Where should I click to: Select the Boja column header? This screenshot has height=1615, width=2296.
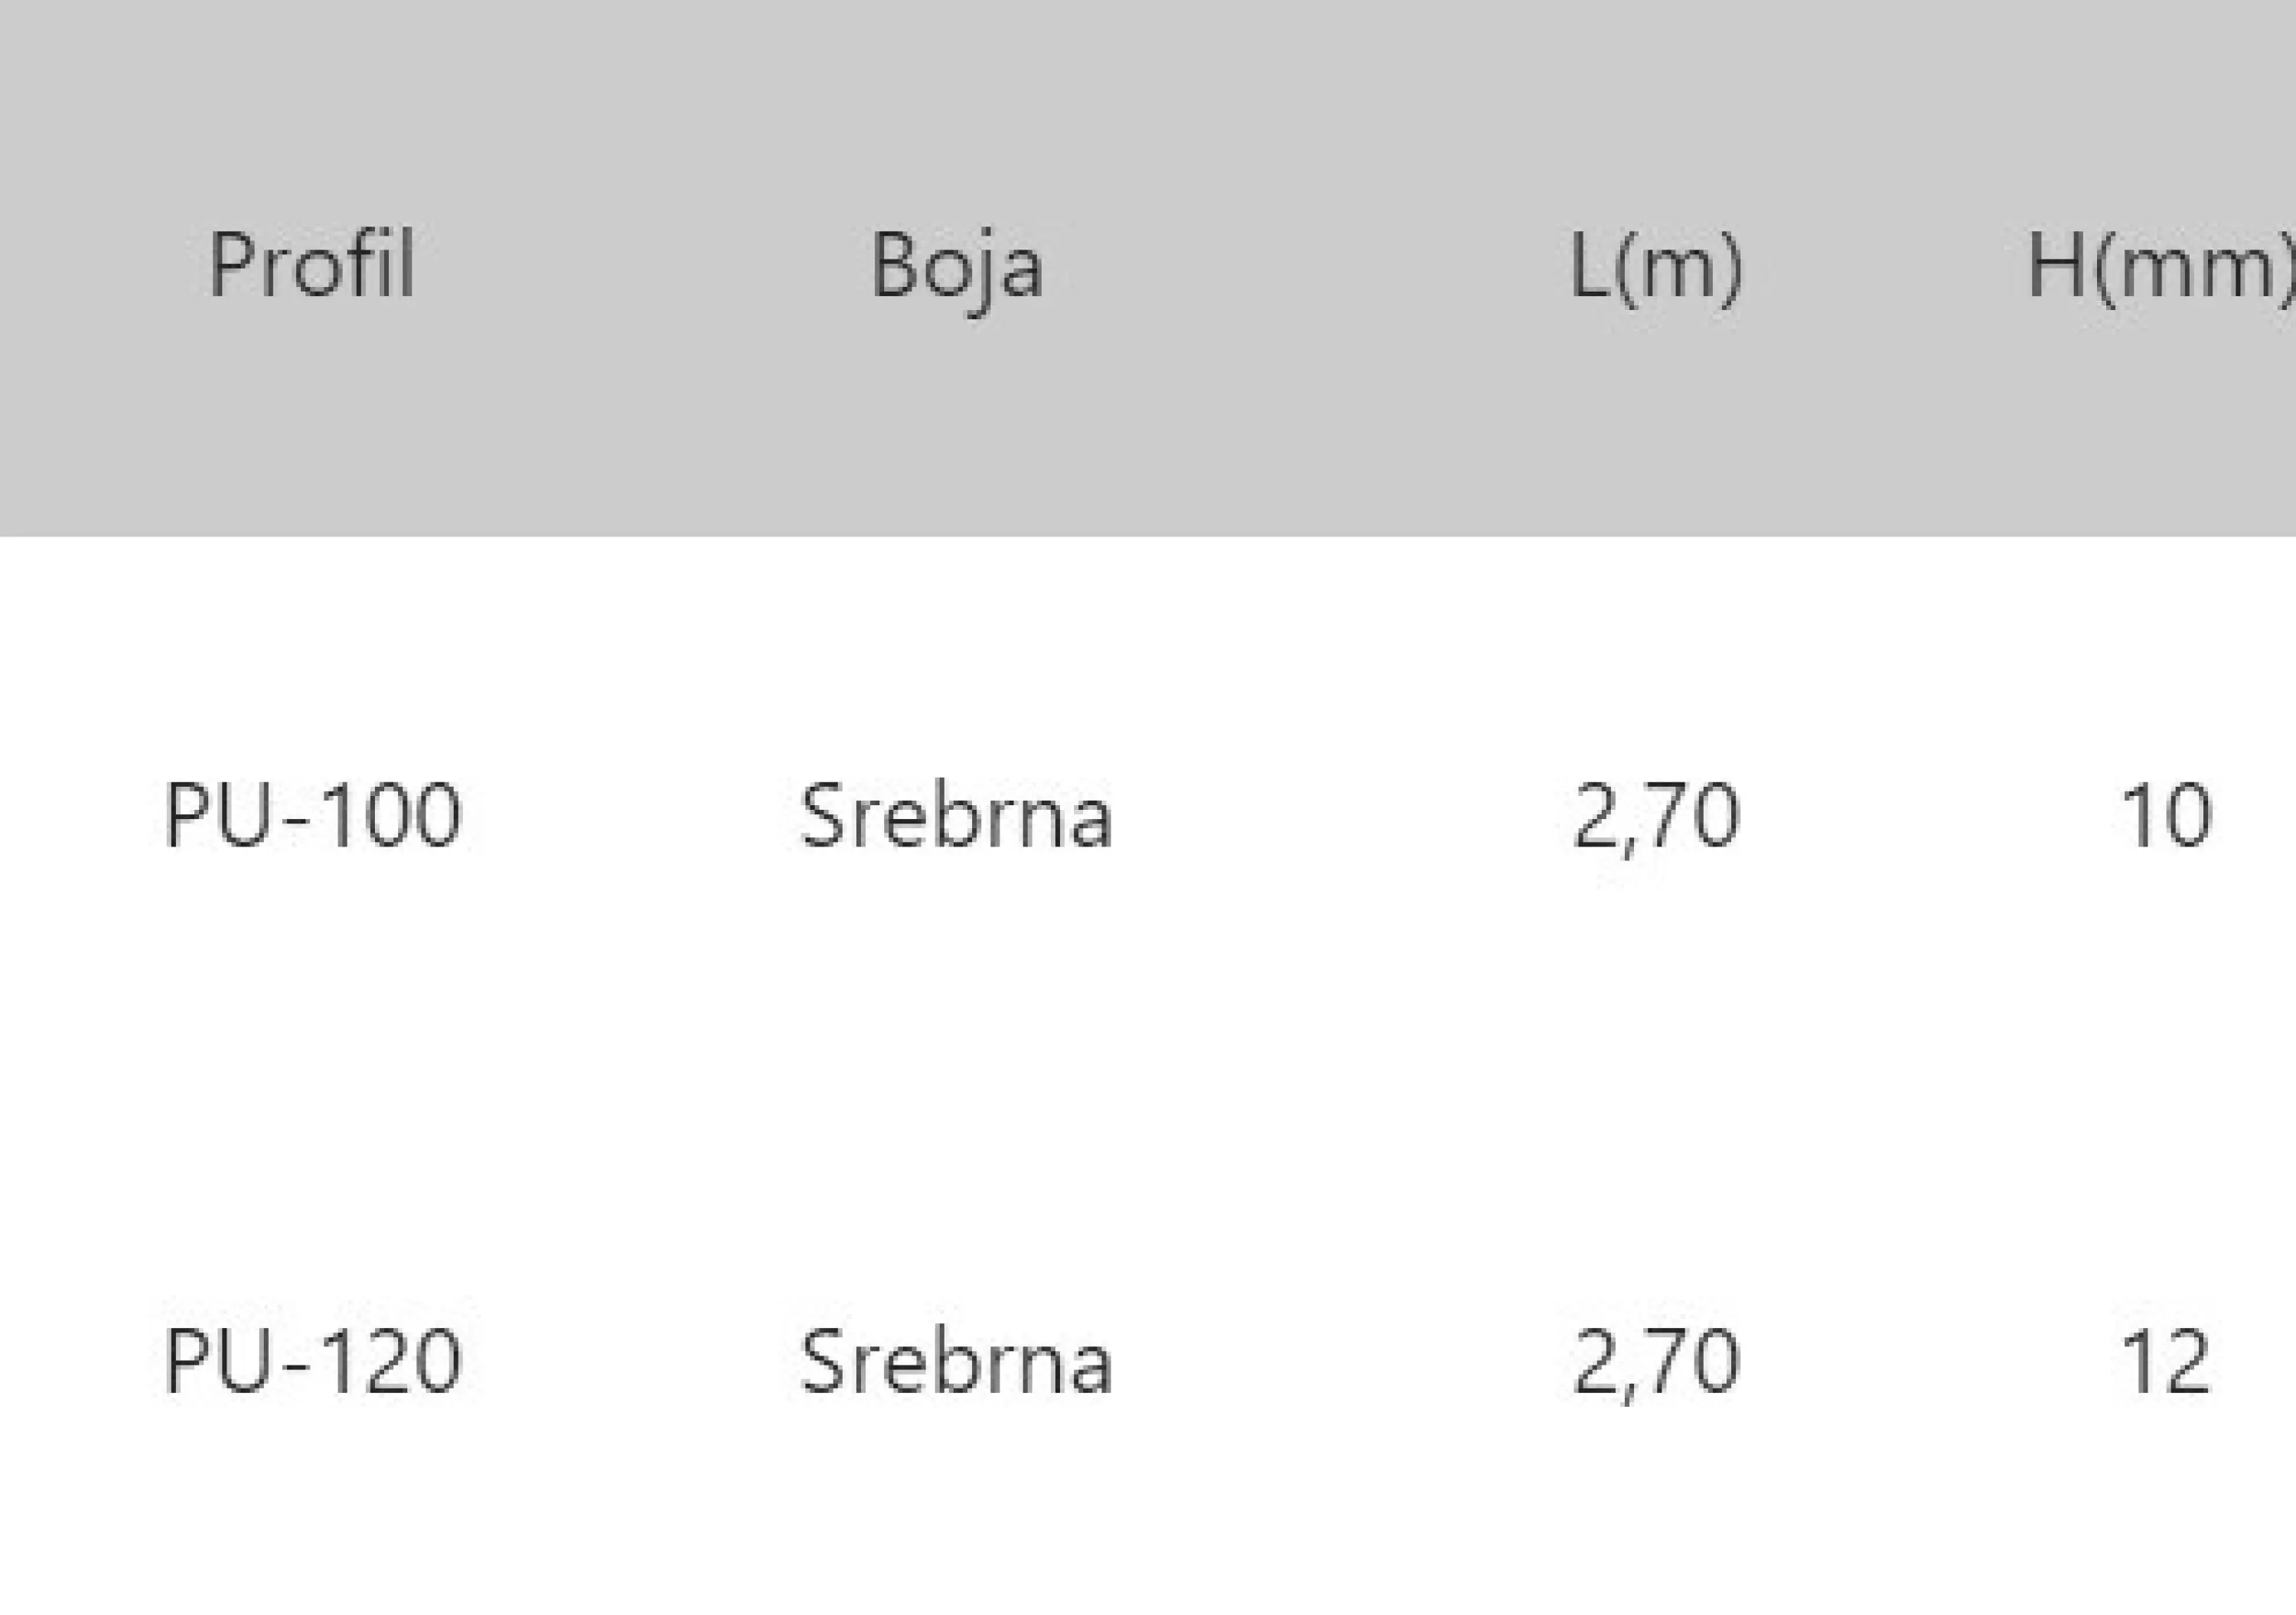tap(957, 268)
